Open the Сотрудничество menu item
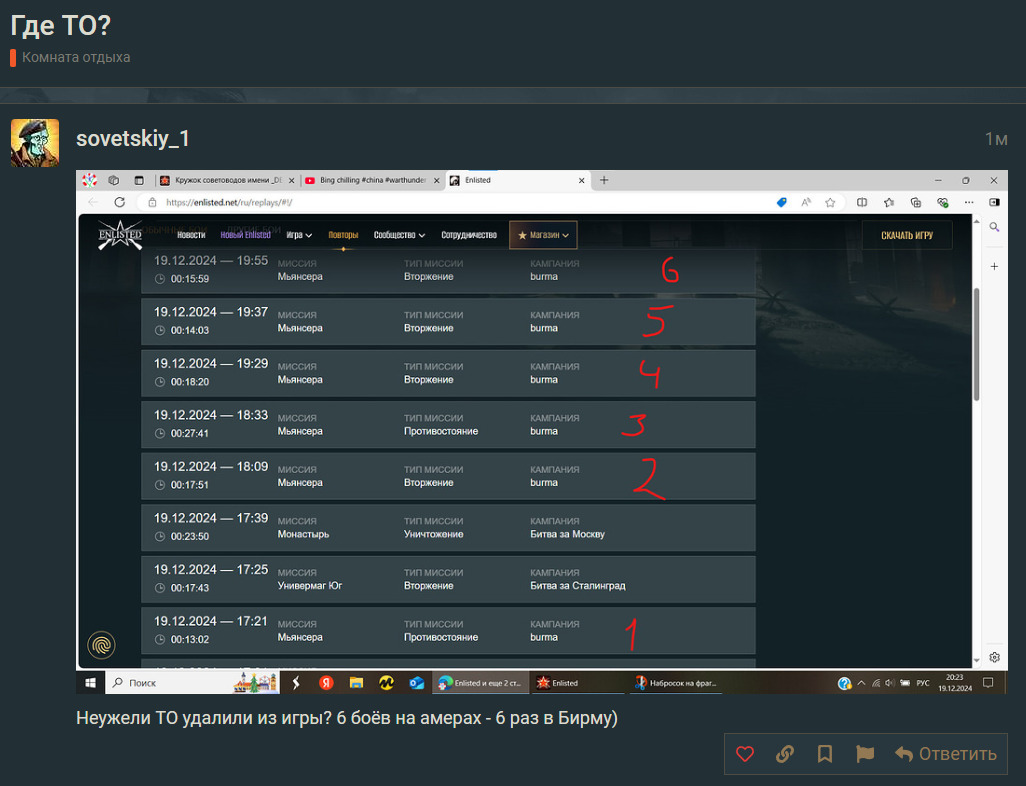The image size is (1026, 786). click(x=469, y=235)
